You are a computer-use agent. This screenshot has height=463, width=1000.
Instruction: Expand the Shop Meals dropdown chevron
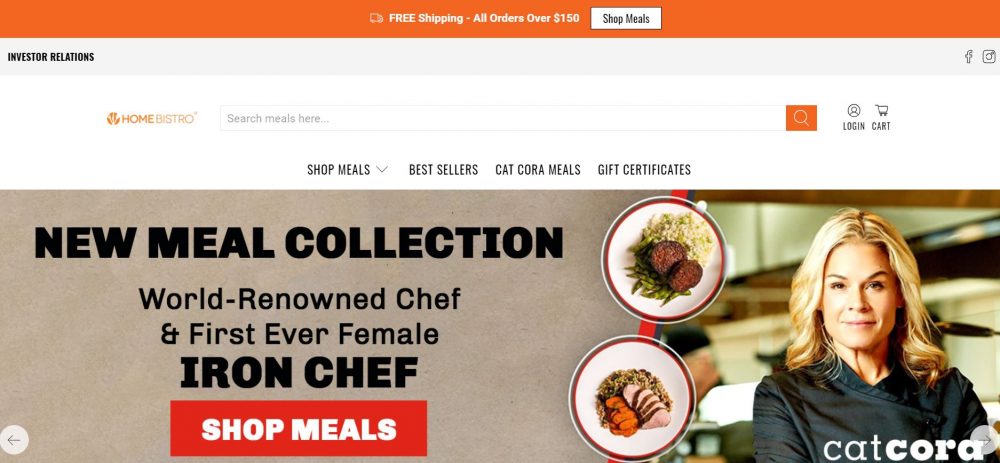(x=382, y=170)
